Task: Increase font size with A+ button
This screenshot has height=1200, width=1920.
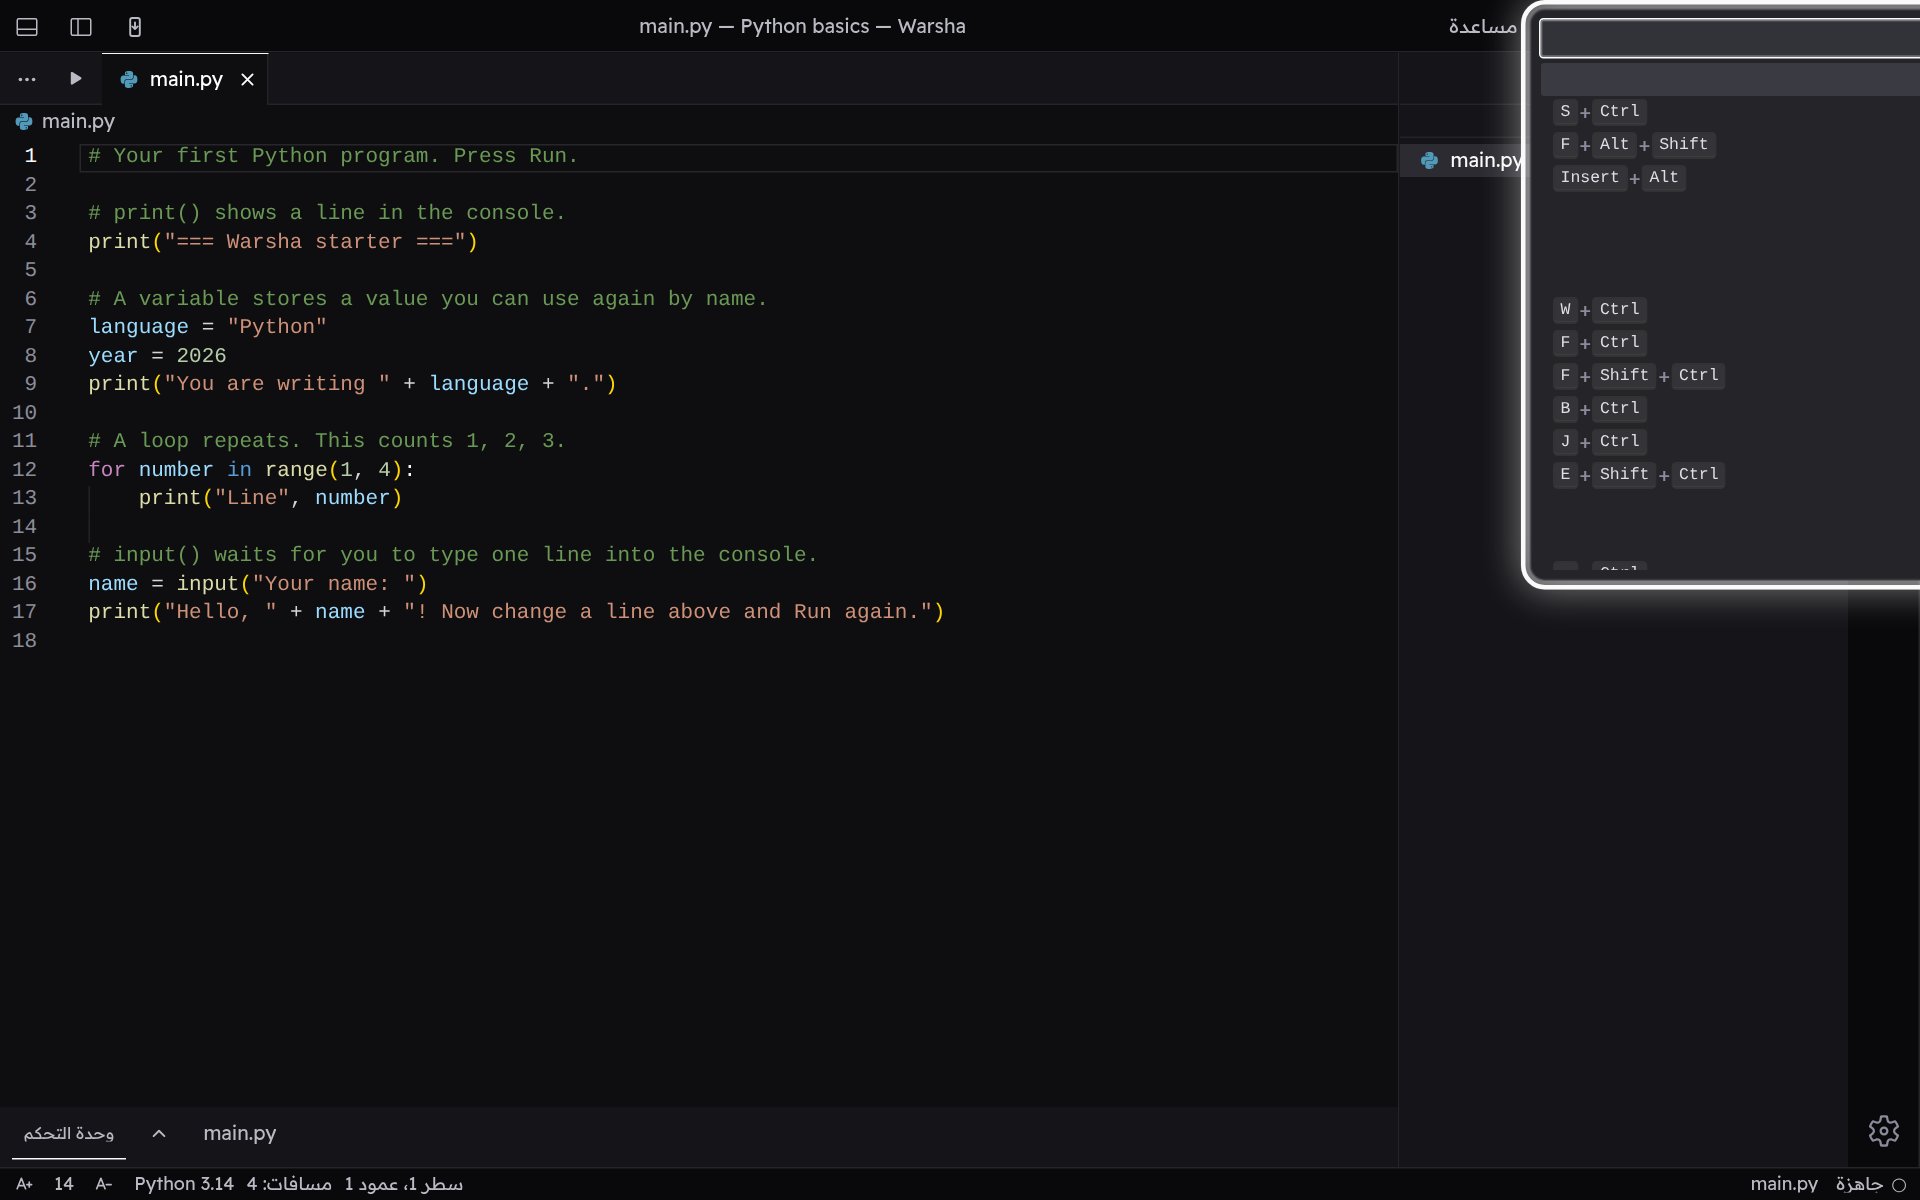Action: click(x=25, y=1184)
